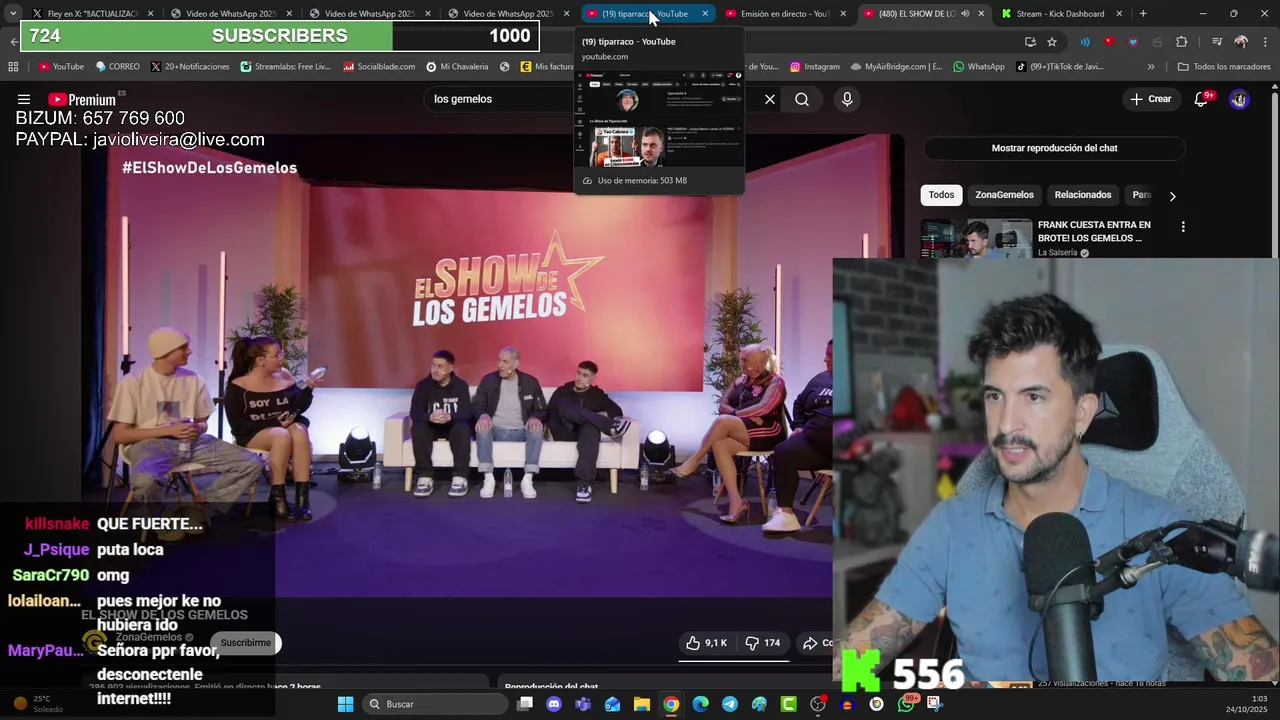Open the FRANK CUESTA video thumbnail
Image resolution: width=1280 pixels, height=720 pixels.
pos(976,238)
